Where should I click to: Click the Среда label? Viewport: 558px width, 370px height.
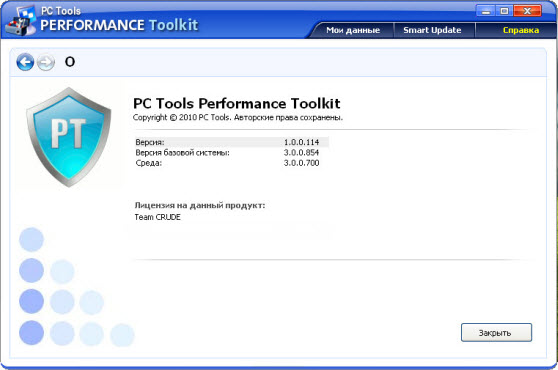pyautogui.click(x=149, y=163)
